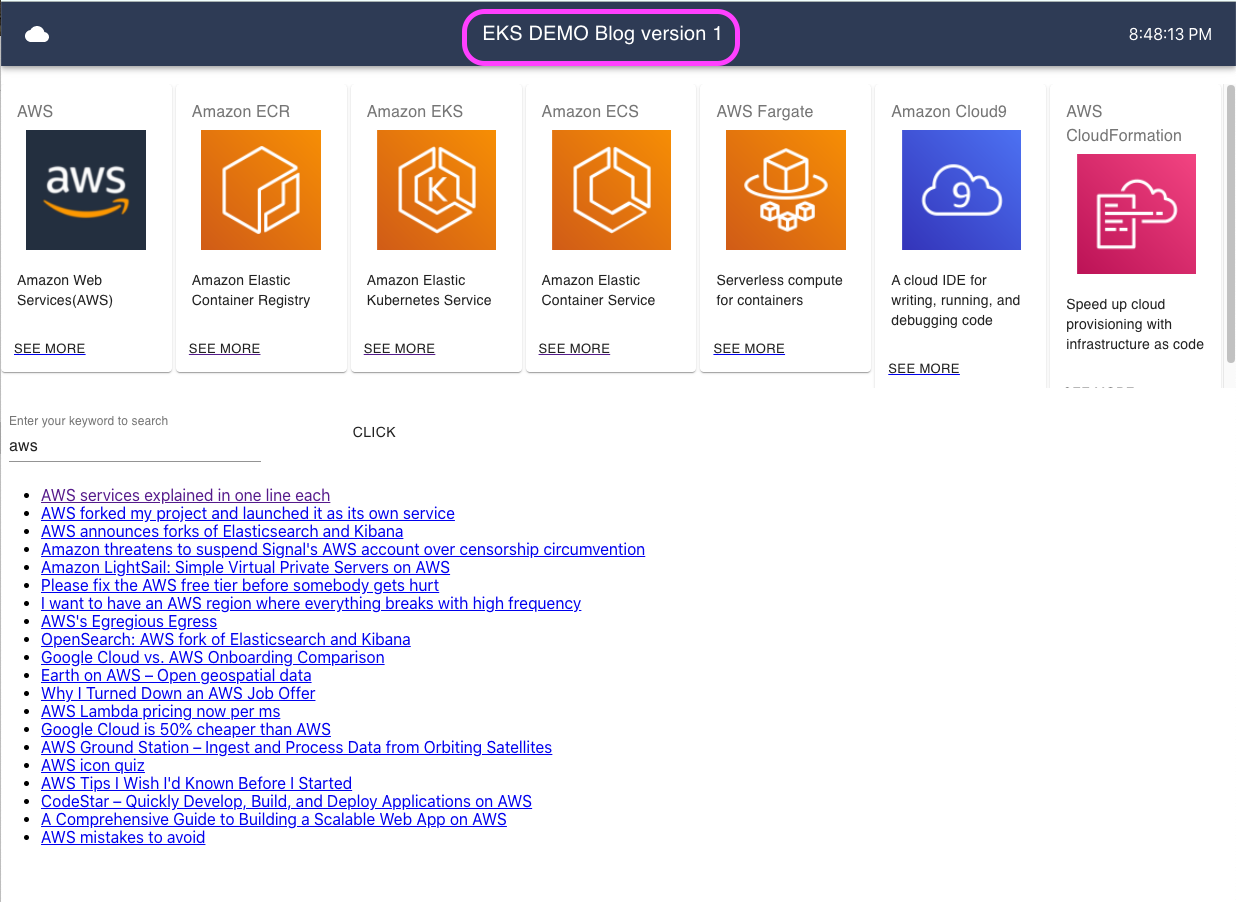The width and height of the screenshot is (1236, 902).
Task: Click the "AWS's Egregious Egress" link
Action: click(x=129, y=621)
